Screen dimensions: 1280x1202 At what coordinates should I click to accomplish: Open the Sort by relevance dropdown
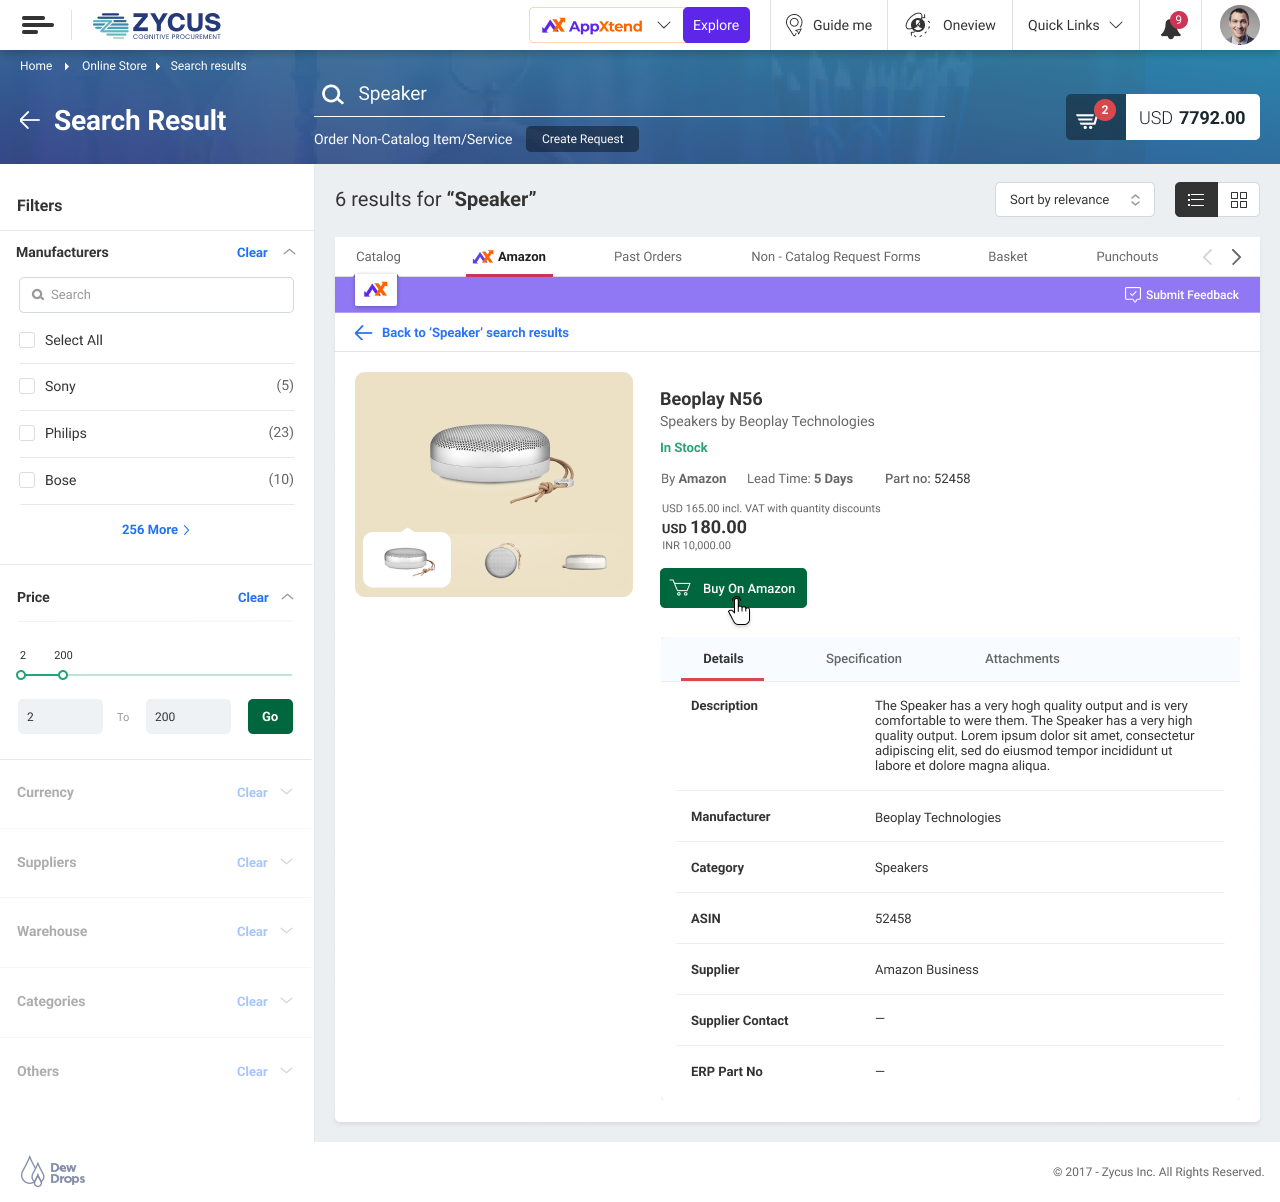point(1074,200)
